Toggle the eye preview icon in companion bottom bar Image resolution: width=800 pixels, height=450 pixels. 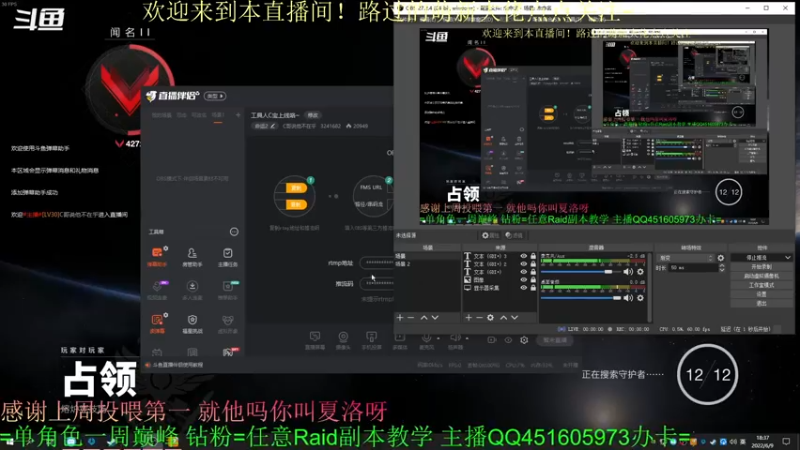coord(508,340)
